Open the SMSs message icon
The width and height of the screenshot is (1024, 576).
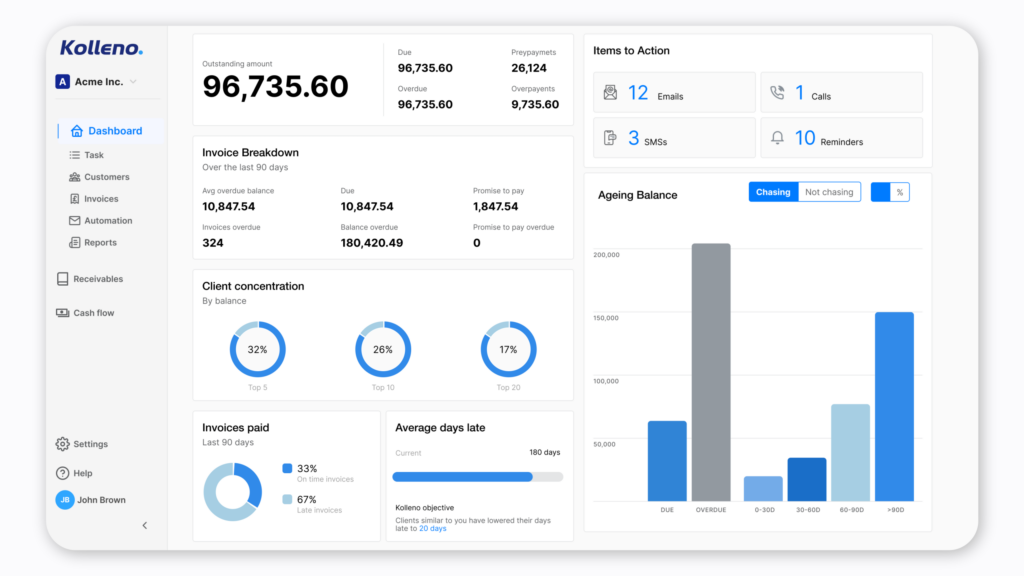pyautogui.click(x=610, y=138)
